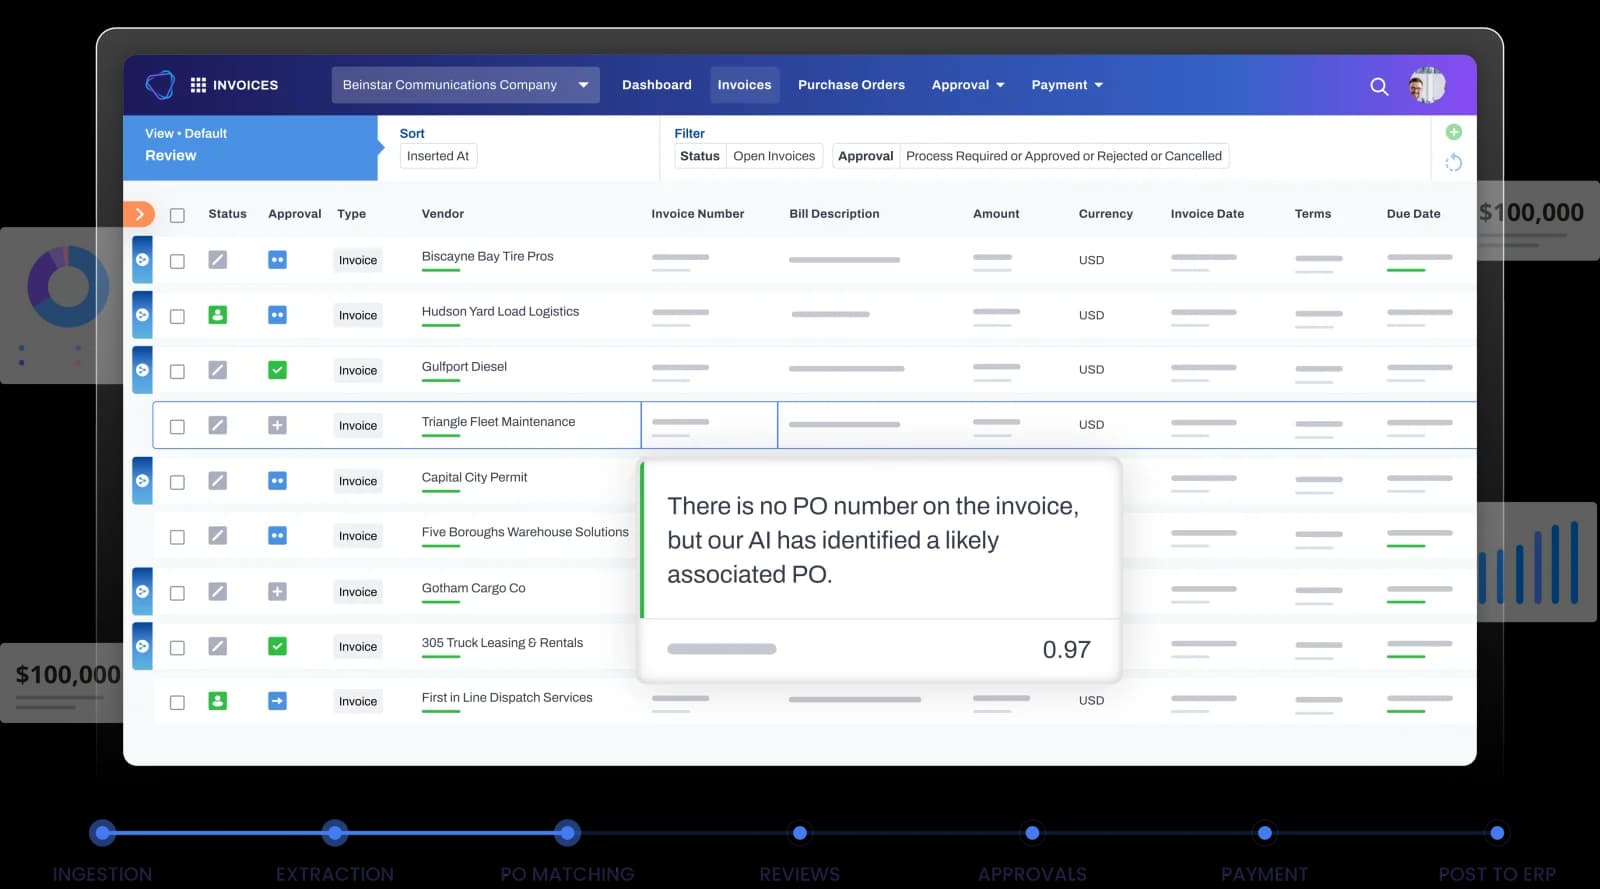The width and height of the screenshot is (1600, 889).
Task: Open the Status Open Invoices filter
Action: tap(748, 156)
